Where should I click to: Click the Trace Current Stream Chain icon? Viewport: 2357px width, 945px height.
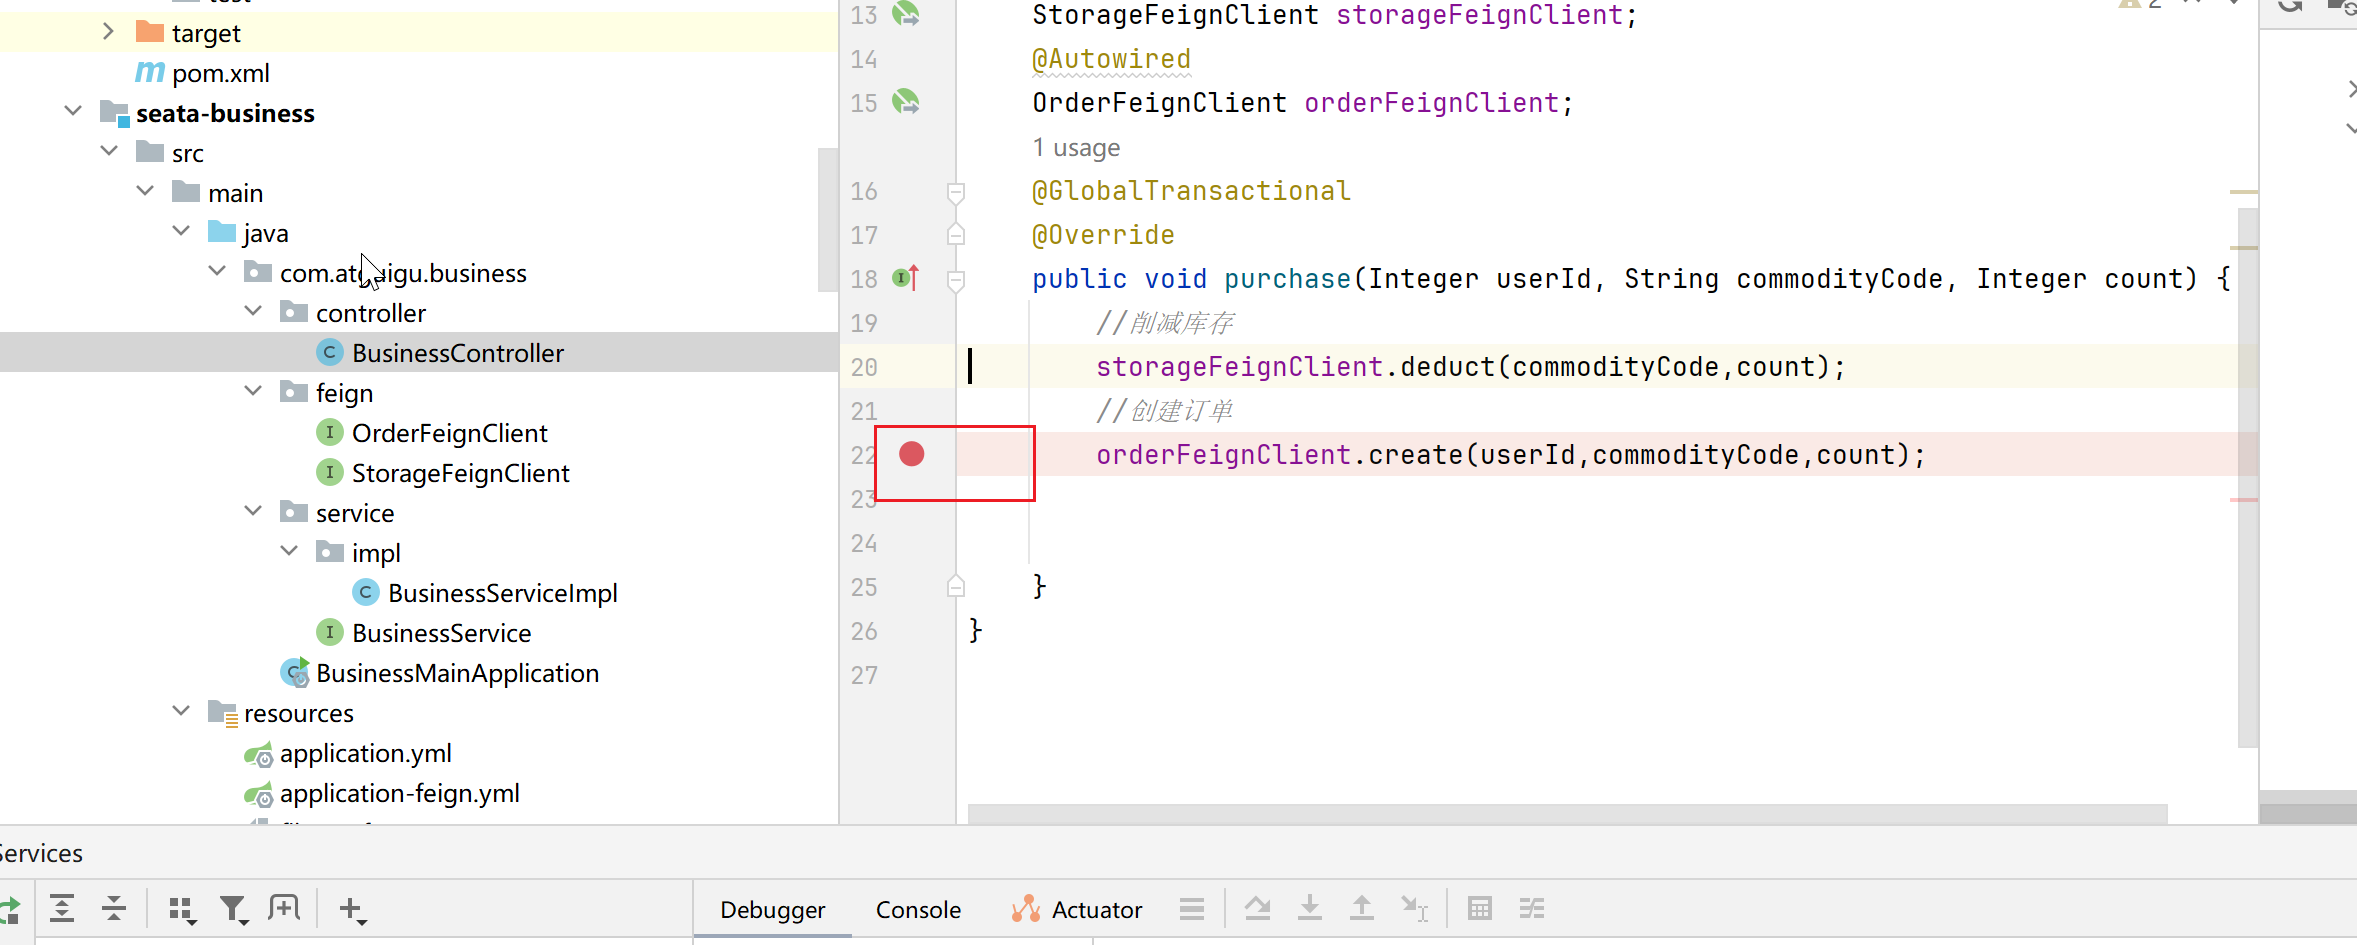tap(1531, 908)
